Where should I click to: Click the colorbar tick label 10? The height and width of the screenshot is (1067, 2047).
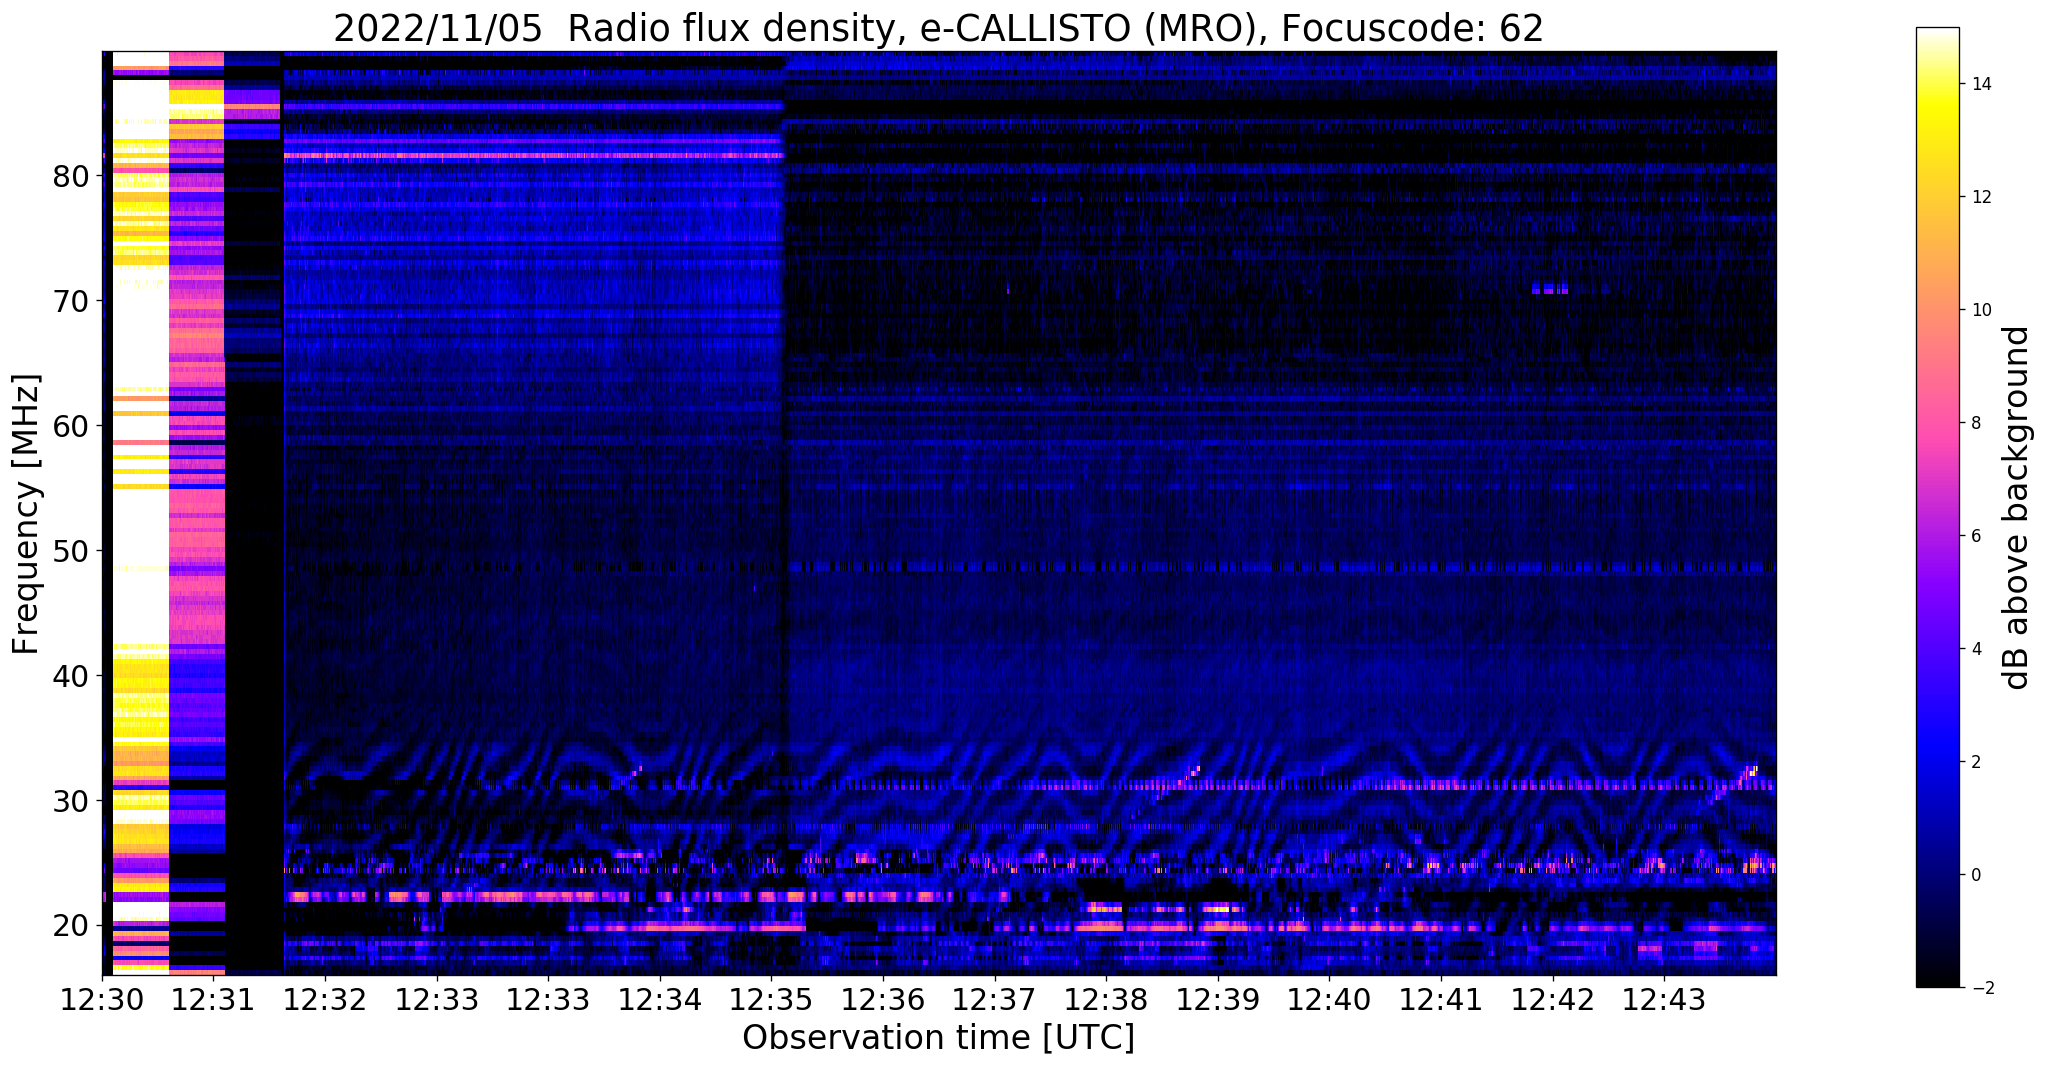tap(1980, 310)
